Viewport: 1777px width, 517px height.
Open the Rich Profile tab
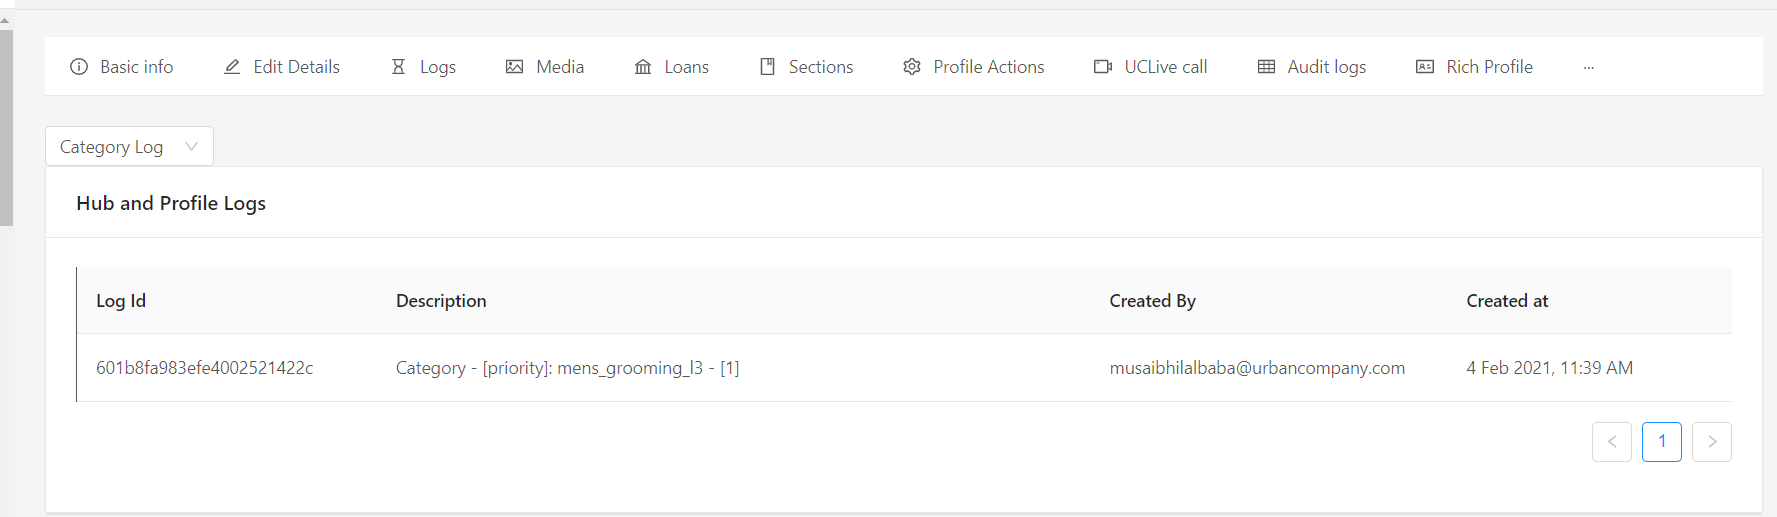[x=1489, y=67]
